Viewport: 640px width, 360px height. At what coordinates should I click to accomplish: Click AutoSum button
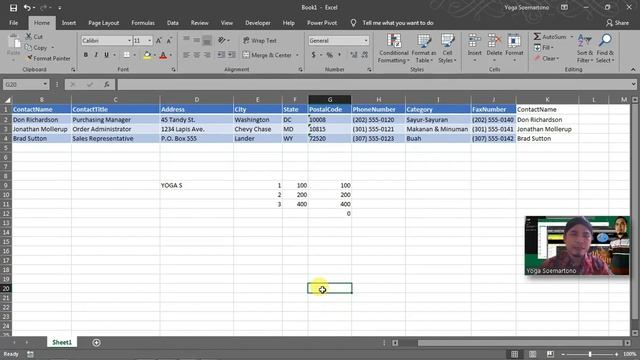[x=550, y=37]
